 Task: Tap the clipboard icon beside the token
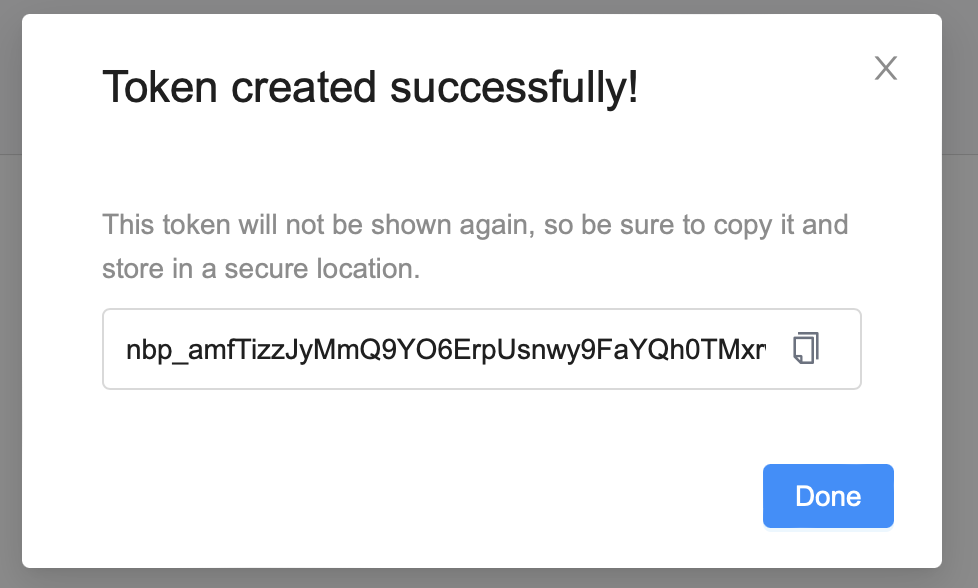pyautogui.click(x=806, y=349)
